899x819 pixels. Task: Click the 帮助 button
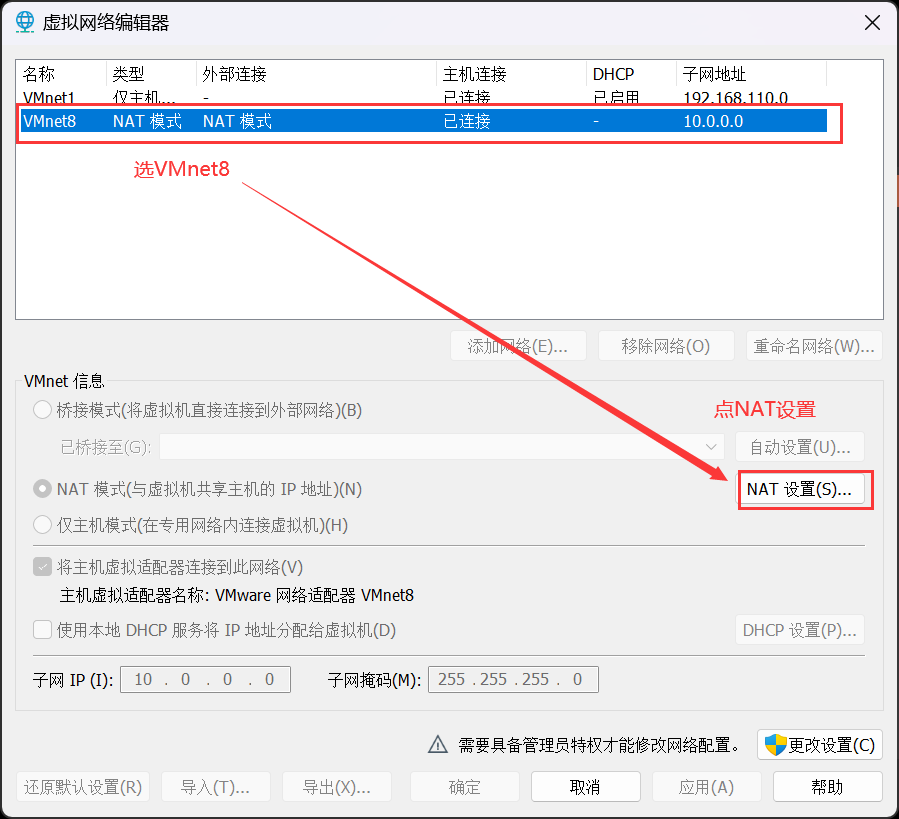click(827, 787)
